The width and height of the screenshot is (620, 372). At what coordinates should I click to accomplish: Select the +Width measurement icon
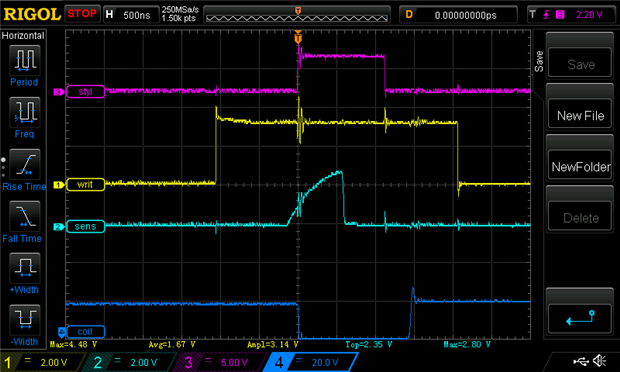tap(25, 268)
